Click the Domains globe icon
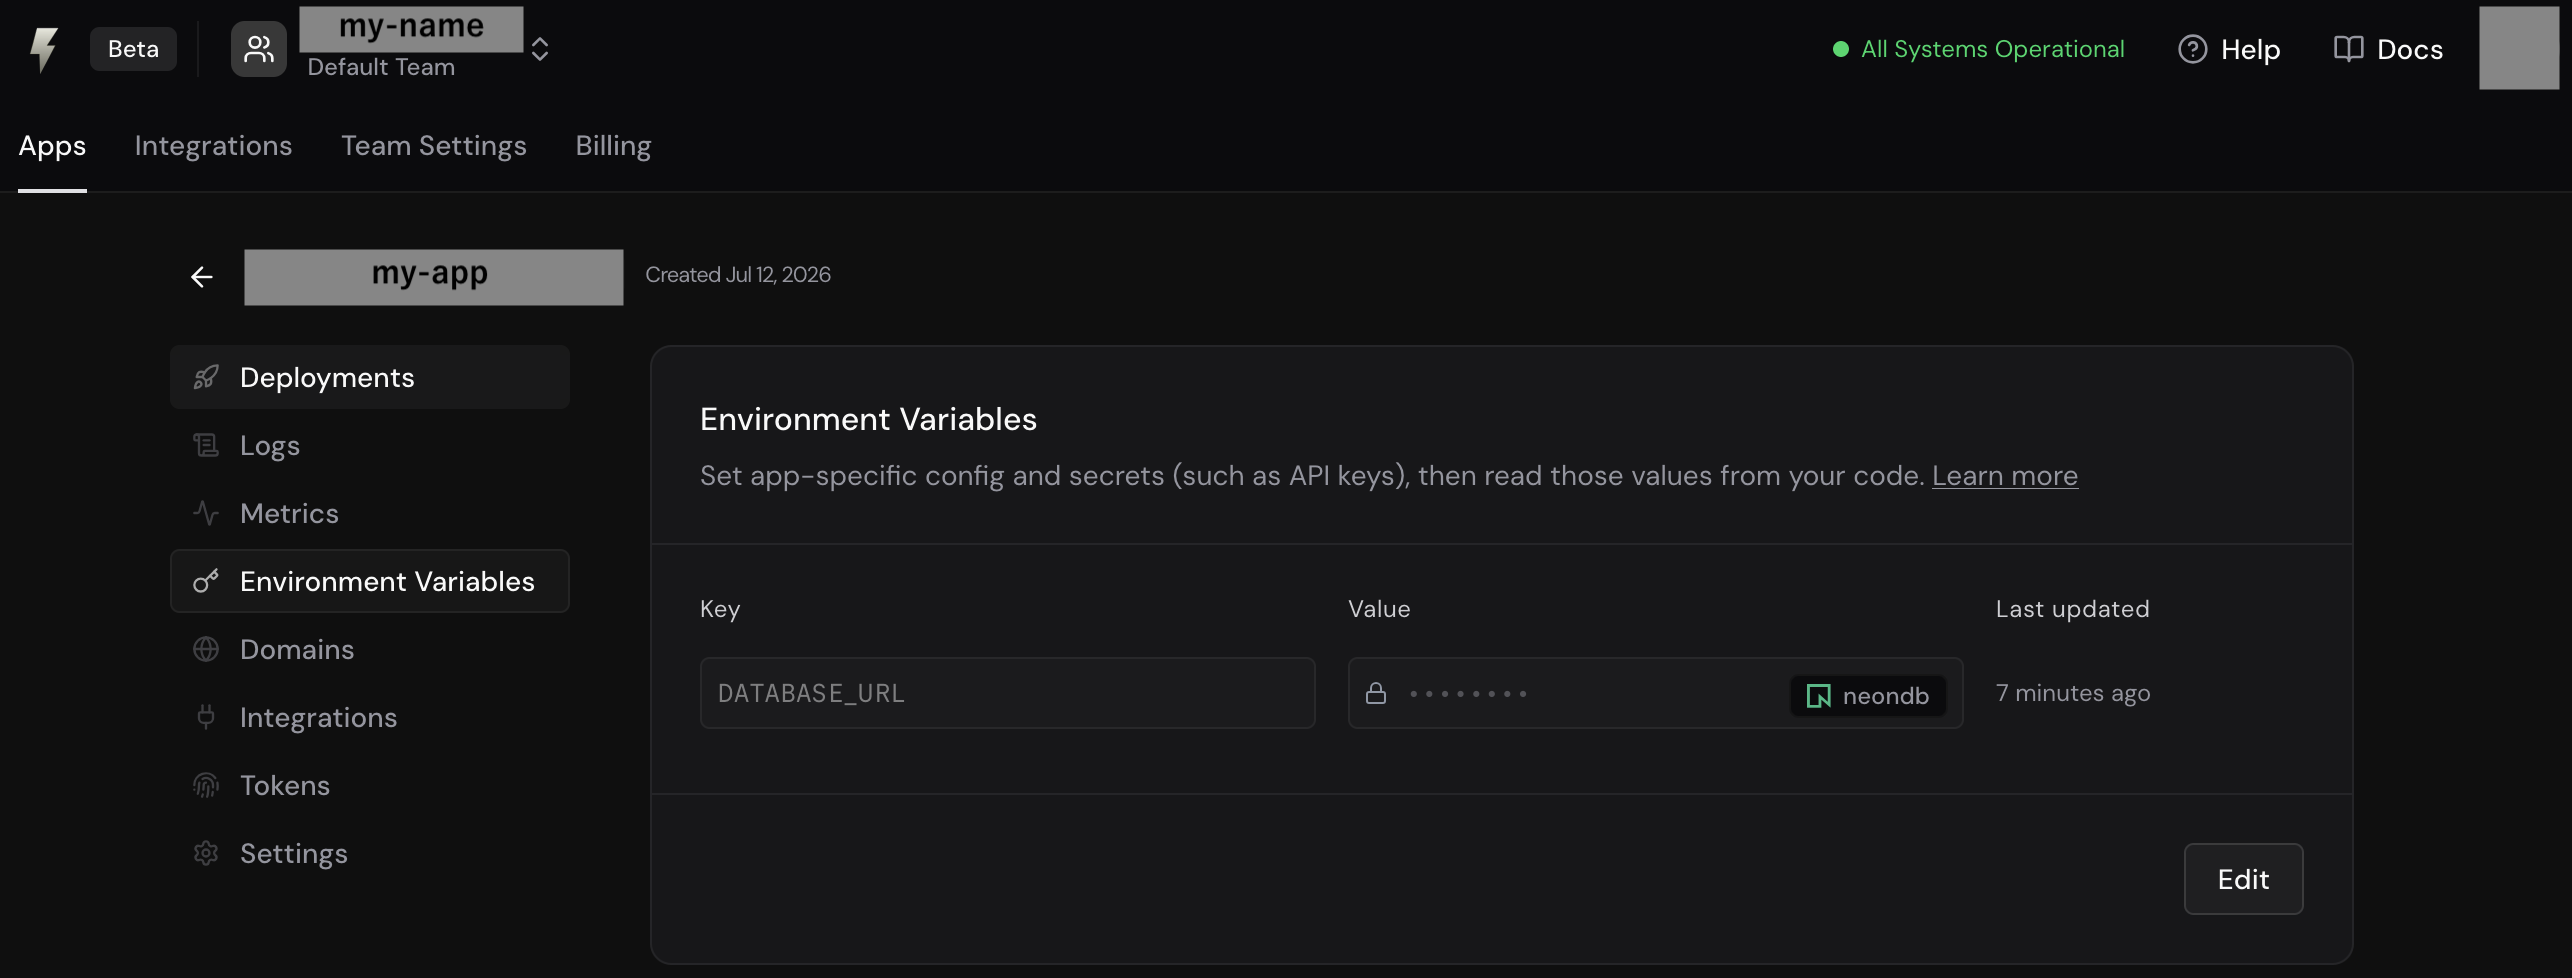This screenshot has height=978, width=2572. [x=206, y=649]
